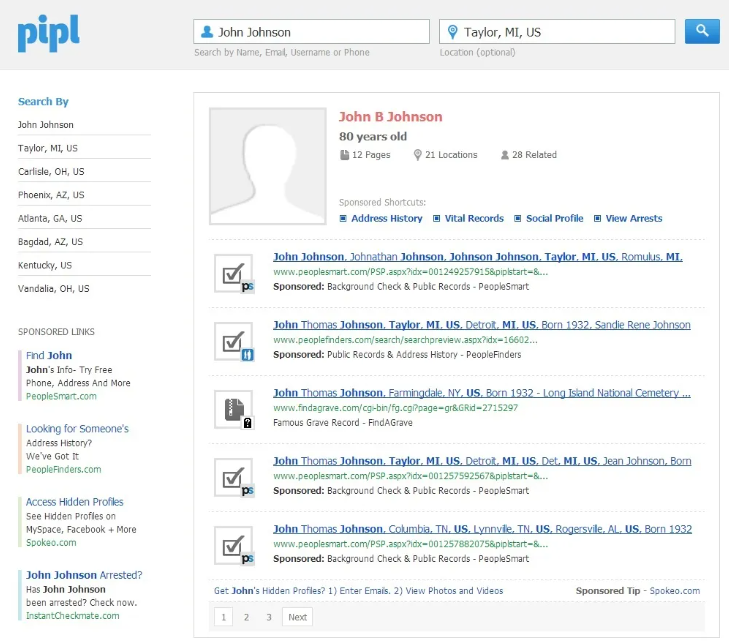Filter search by Kentucky, US
This screenshot has width=729, height=644.
pos(45,265)
